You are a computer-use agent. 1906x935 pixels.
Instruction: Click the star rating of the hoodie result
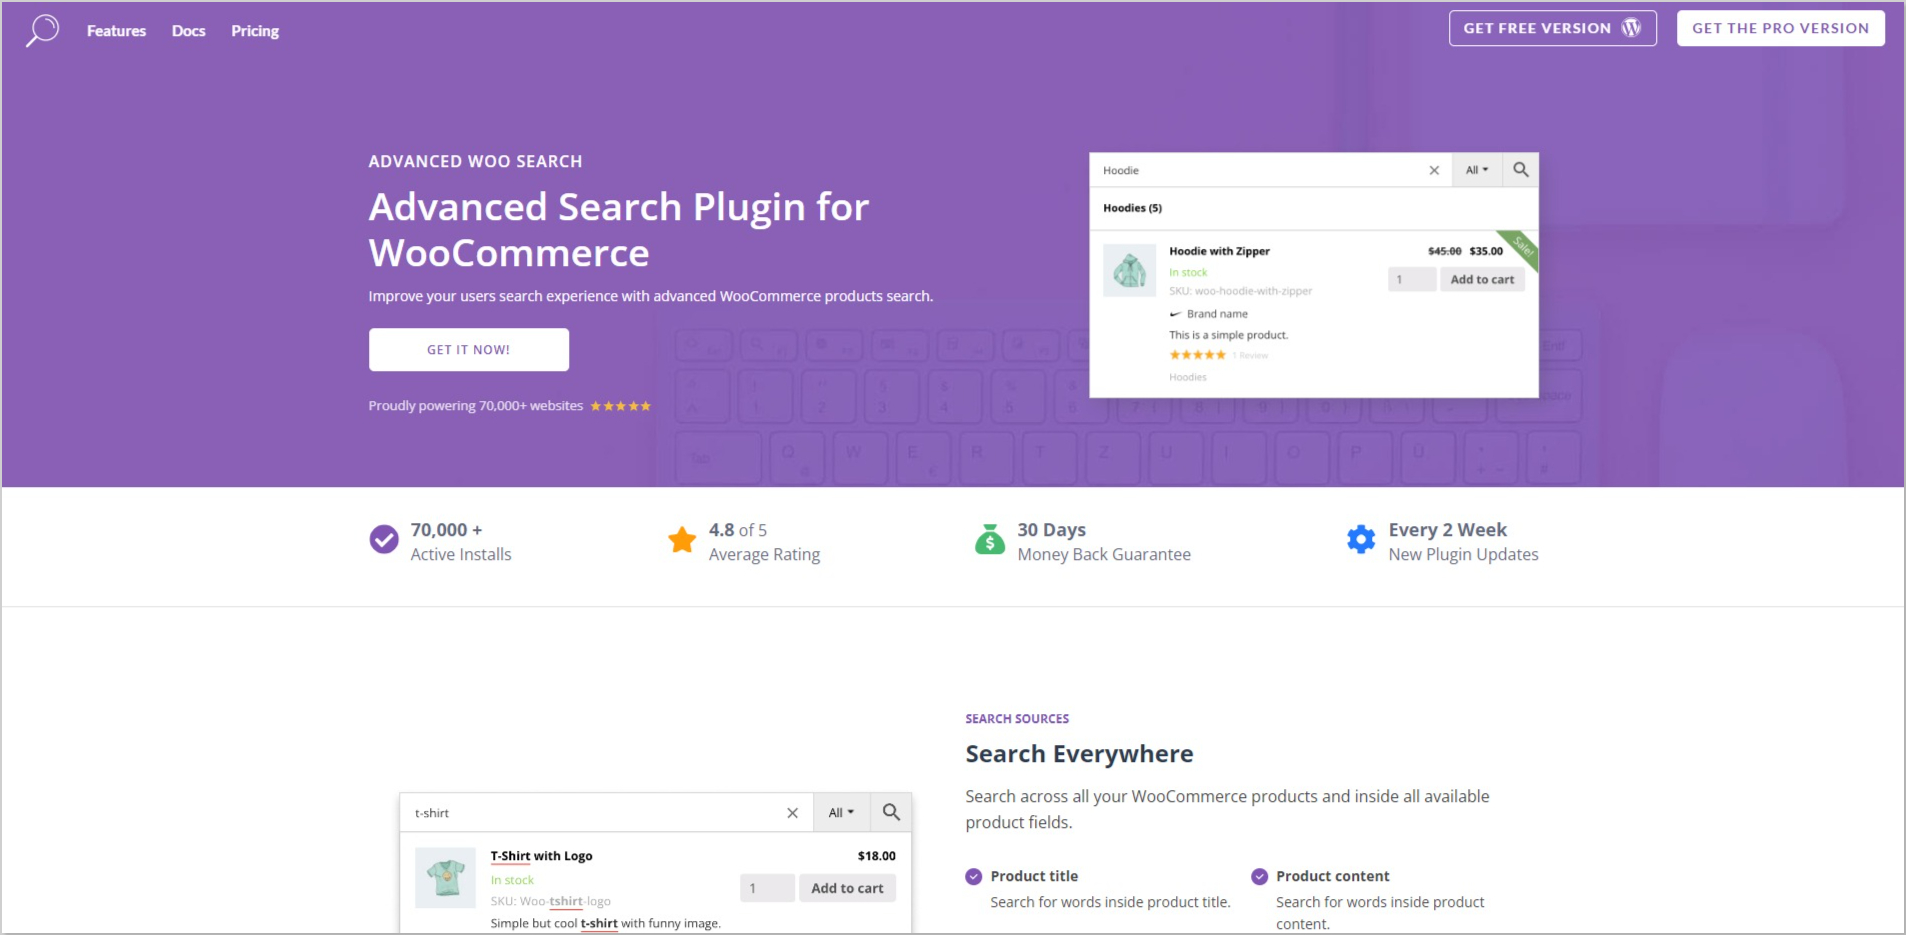tap(1197, 355)
